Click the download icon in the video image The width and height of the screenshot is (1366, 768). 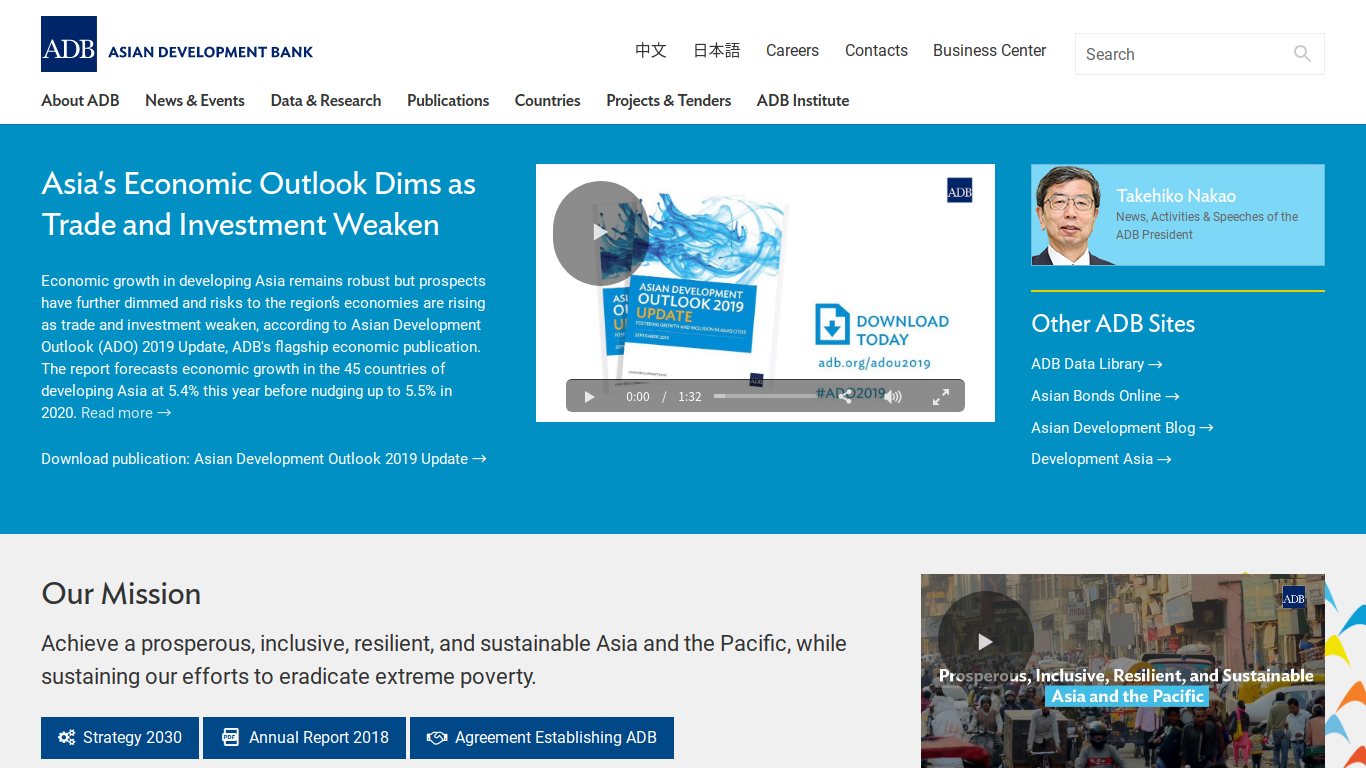(832, 325)
